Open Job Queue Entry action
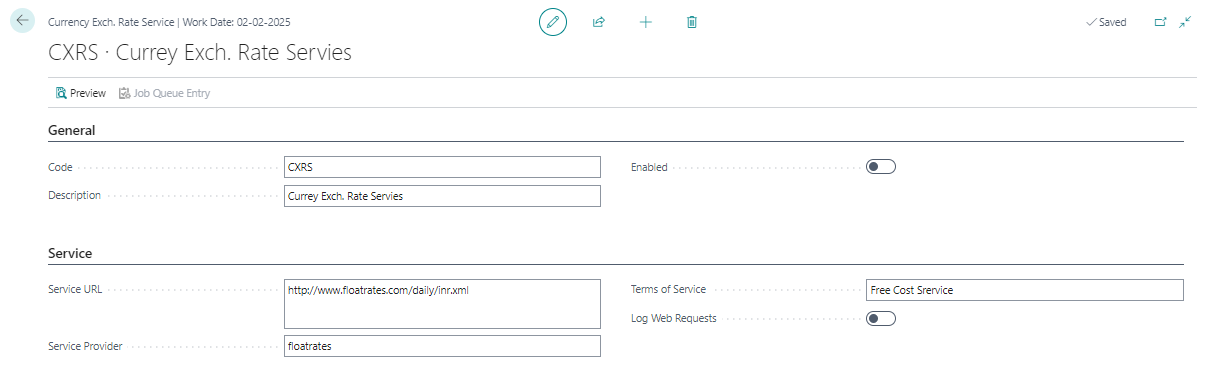1232x390 pixels. pyautogui.click(x=164, y=93)
